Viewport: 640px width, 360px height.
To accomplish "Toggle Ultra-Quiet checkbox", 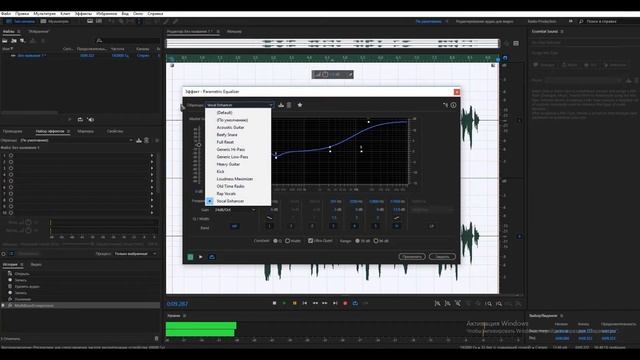I will point(311,241).
